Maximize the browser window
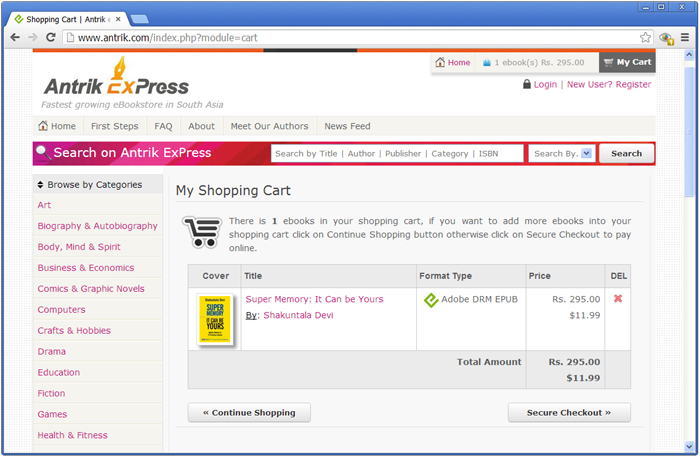This screenshot has height=458, width=700. tap(661, 7)
